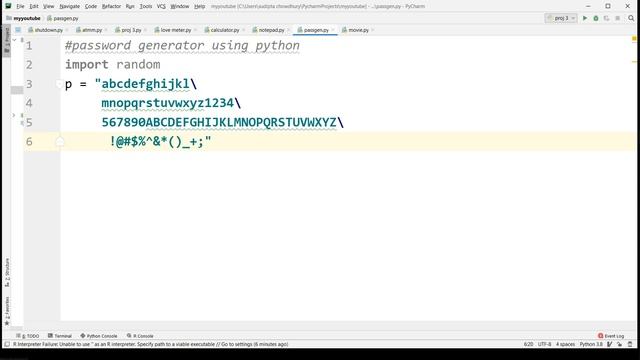Viewport: 640px width, 360px height.
Task: Close the calculator.py tab
Action: (243, 30)
